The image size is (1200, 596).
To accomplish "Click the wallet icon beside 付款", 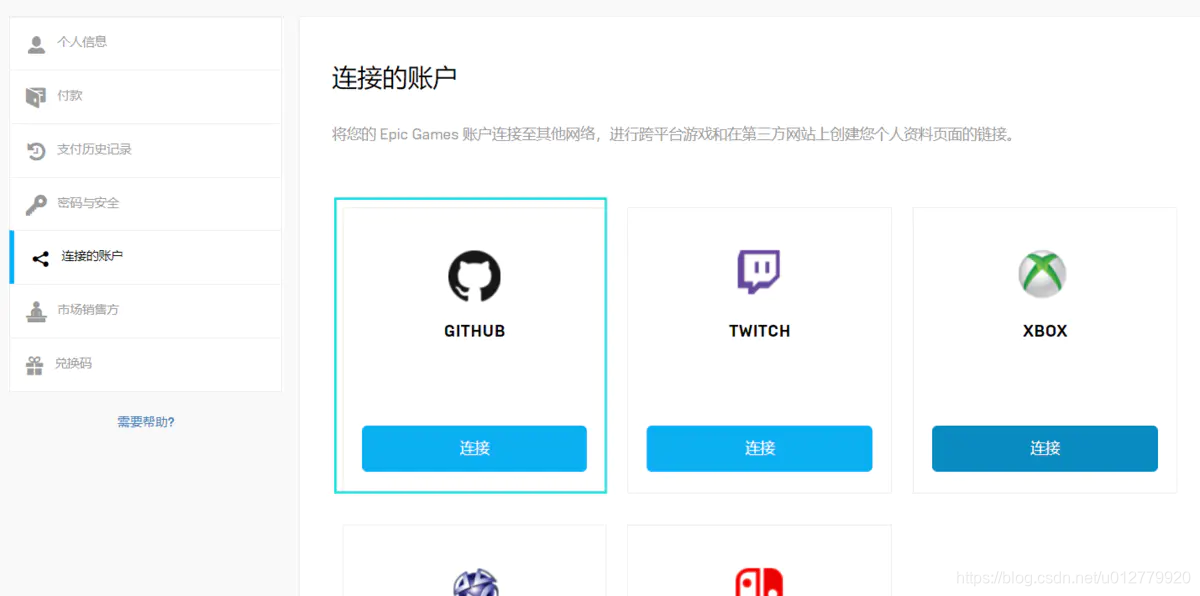I will point(36,97).
